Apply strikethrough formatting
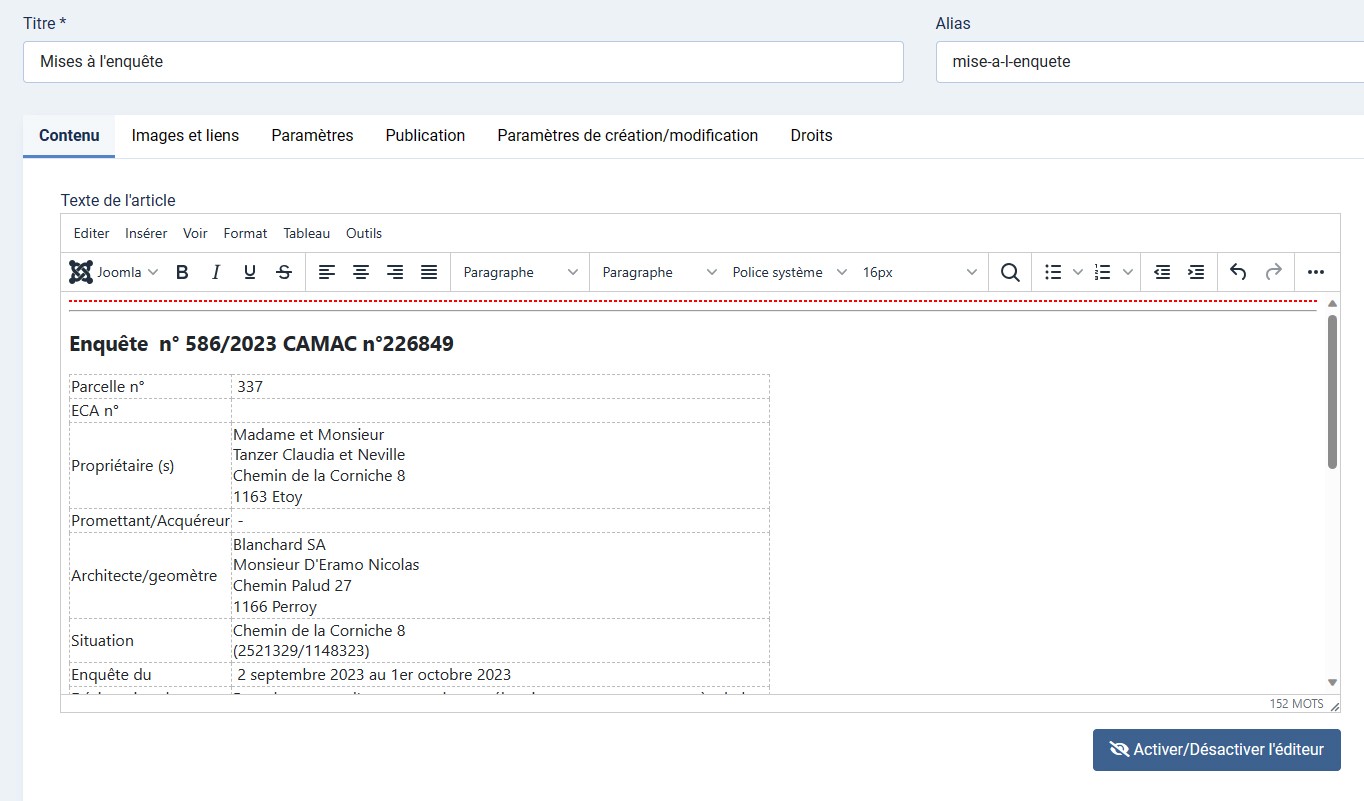 284,272
